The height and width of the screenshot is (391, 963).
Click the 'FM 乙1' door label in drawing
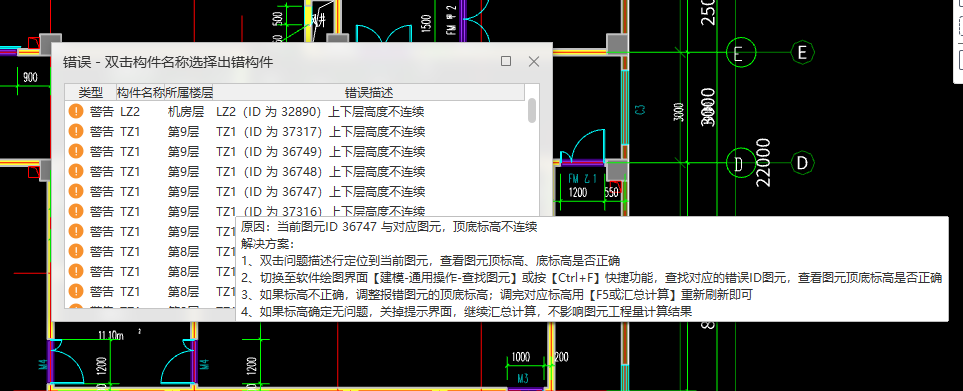[583, 179]
